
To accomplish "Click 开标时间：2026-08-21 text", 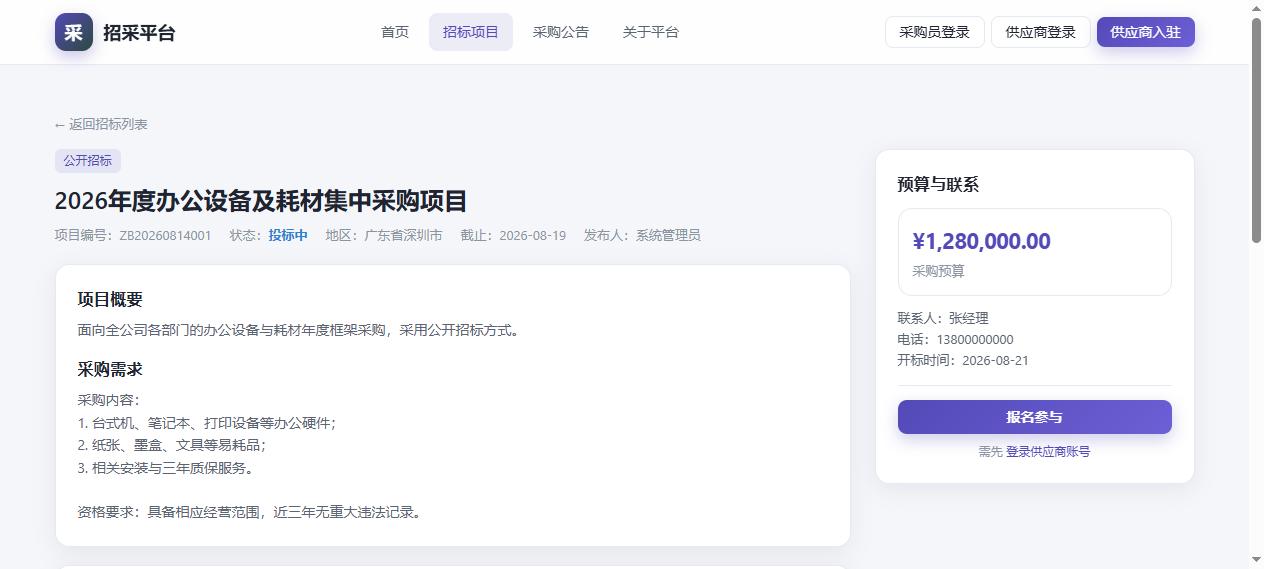I will [963, 360].
